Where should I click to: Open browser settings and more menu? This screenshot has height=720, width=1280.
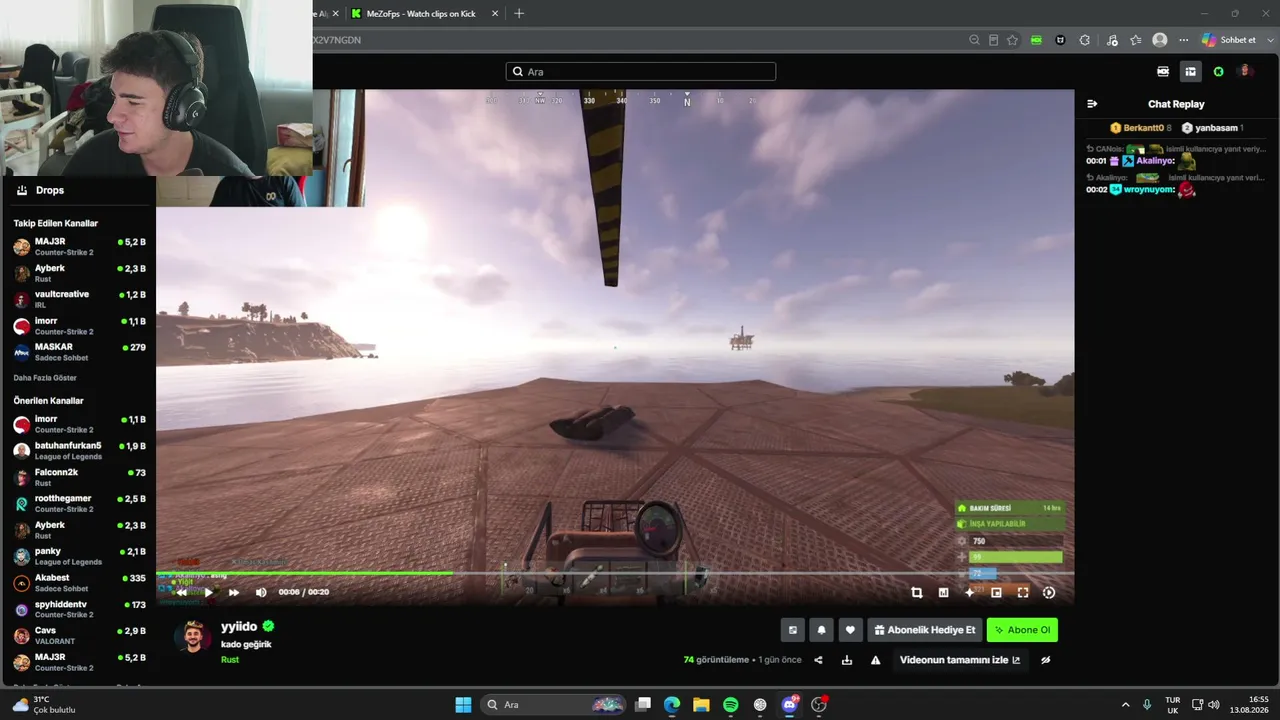tap(1184, 40)
